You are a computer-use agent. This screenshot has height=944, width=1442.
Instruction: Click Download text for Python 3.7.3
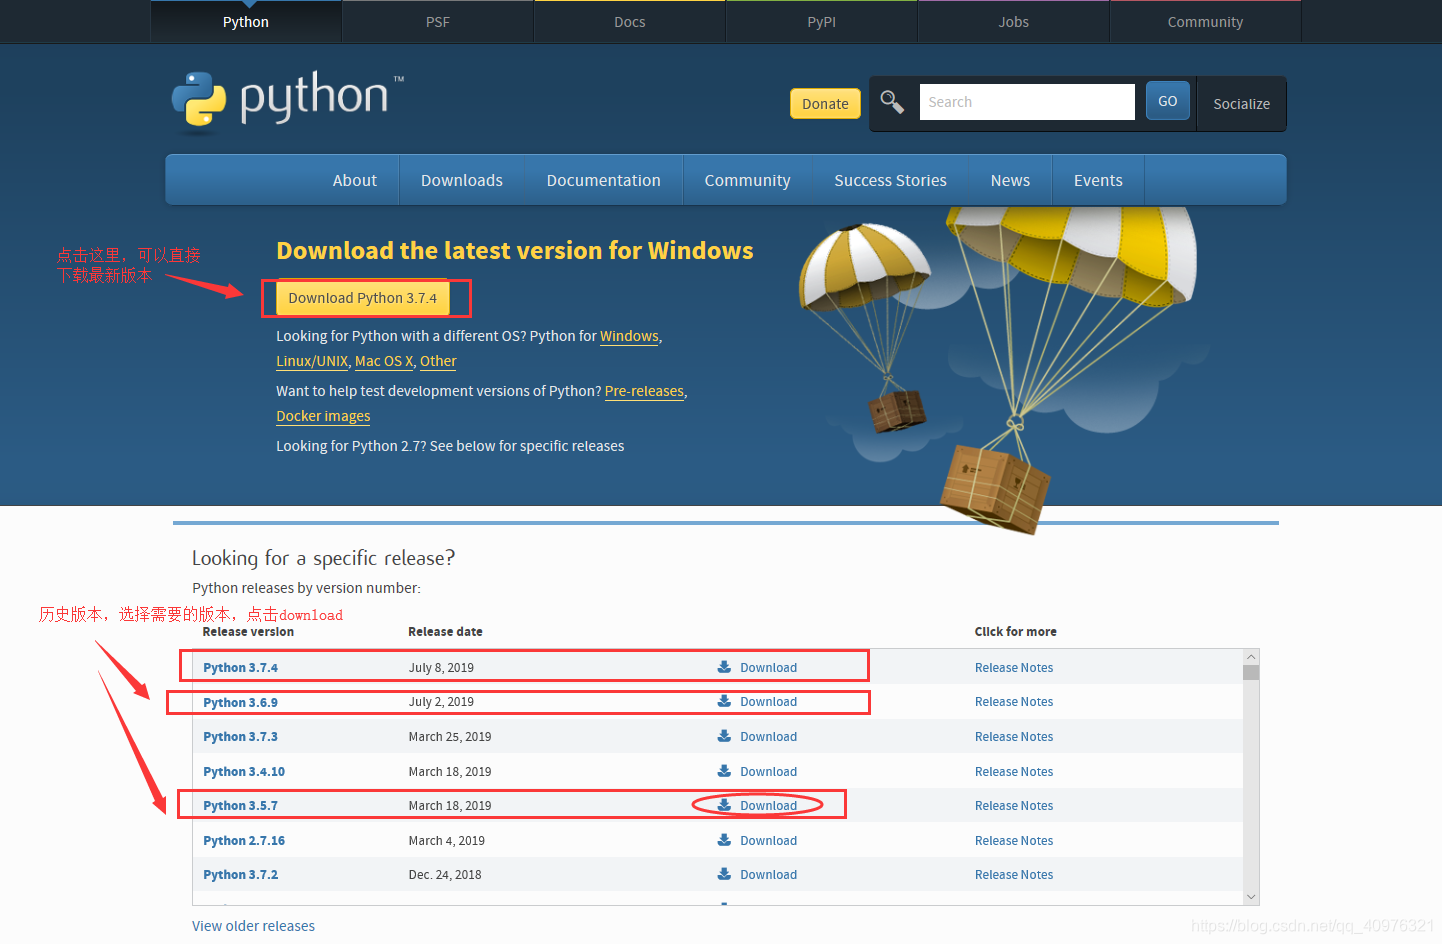[768, 737]
